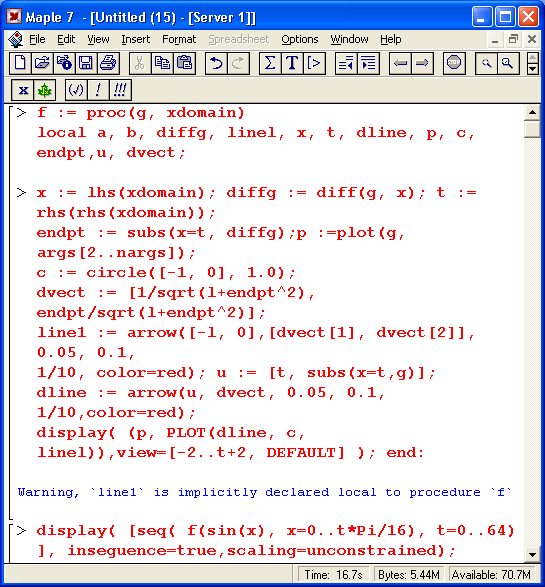545x587 pixels.
Task: Open the Options menu
Action: point(300,39)
